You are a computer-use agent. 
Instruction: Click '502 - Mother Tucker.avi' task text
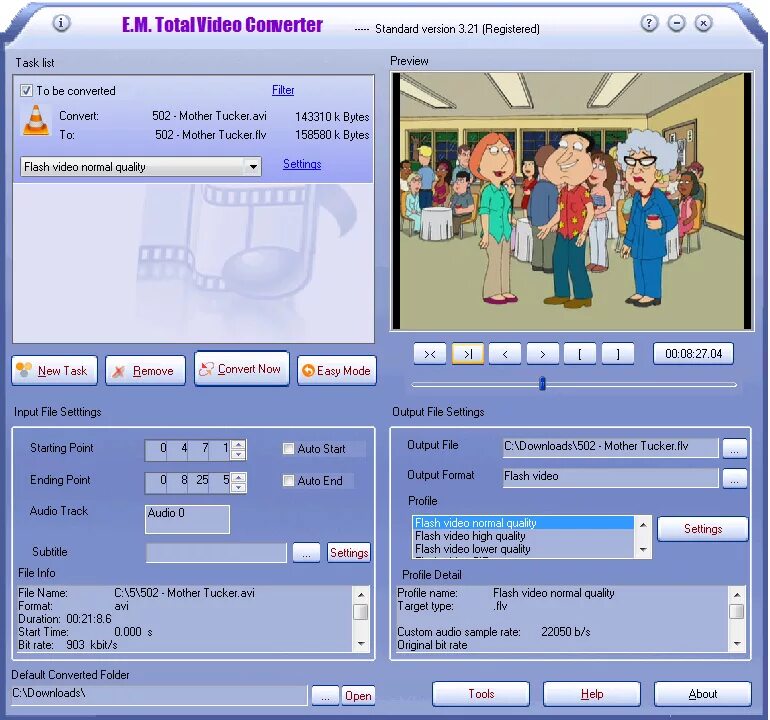[x=209, y=116]
